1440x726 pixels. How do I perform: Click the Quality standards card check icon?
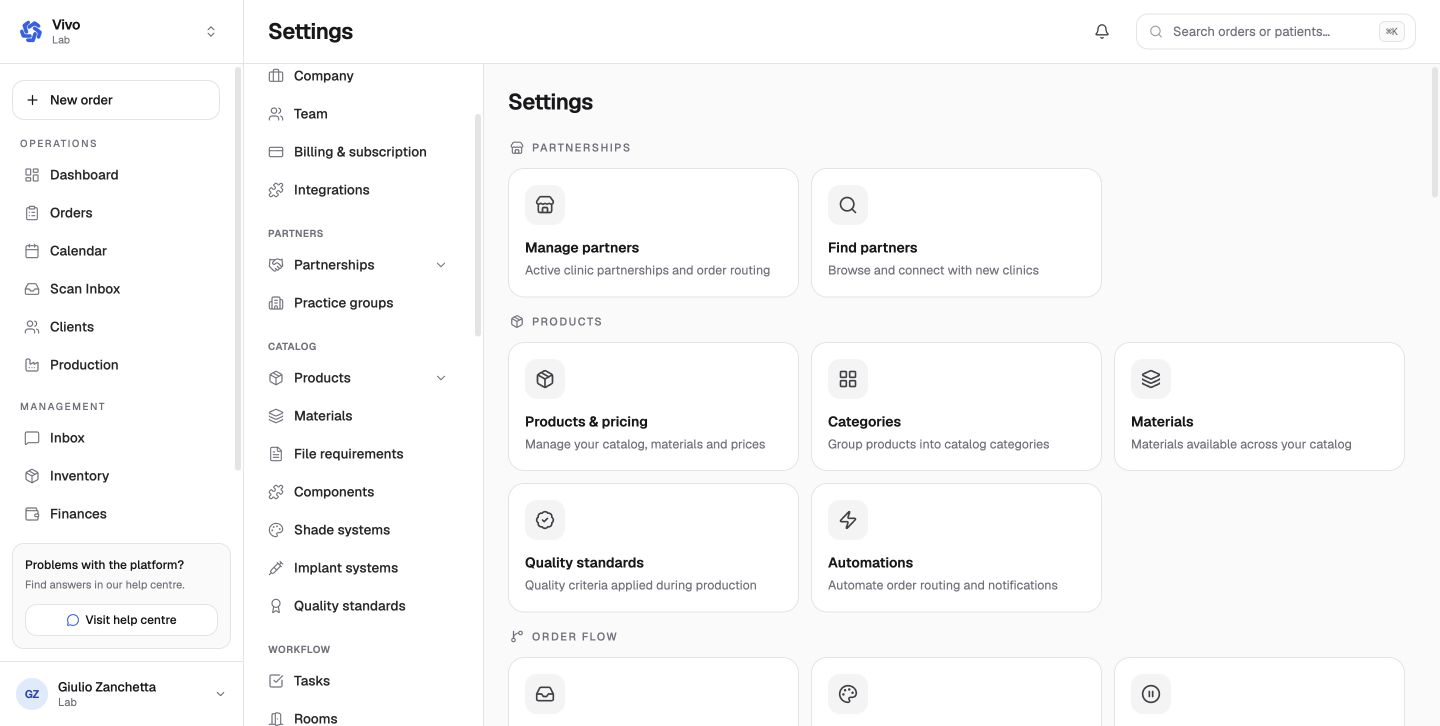[x=545, y=520]
